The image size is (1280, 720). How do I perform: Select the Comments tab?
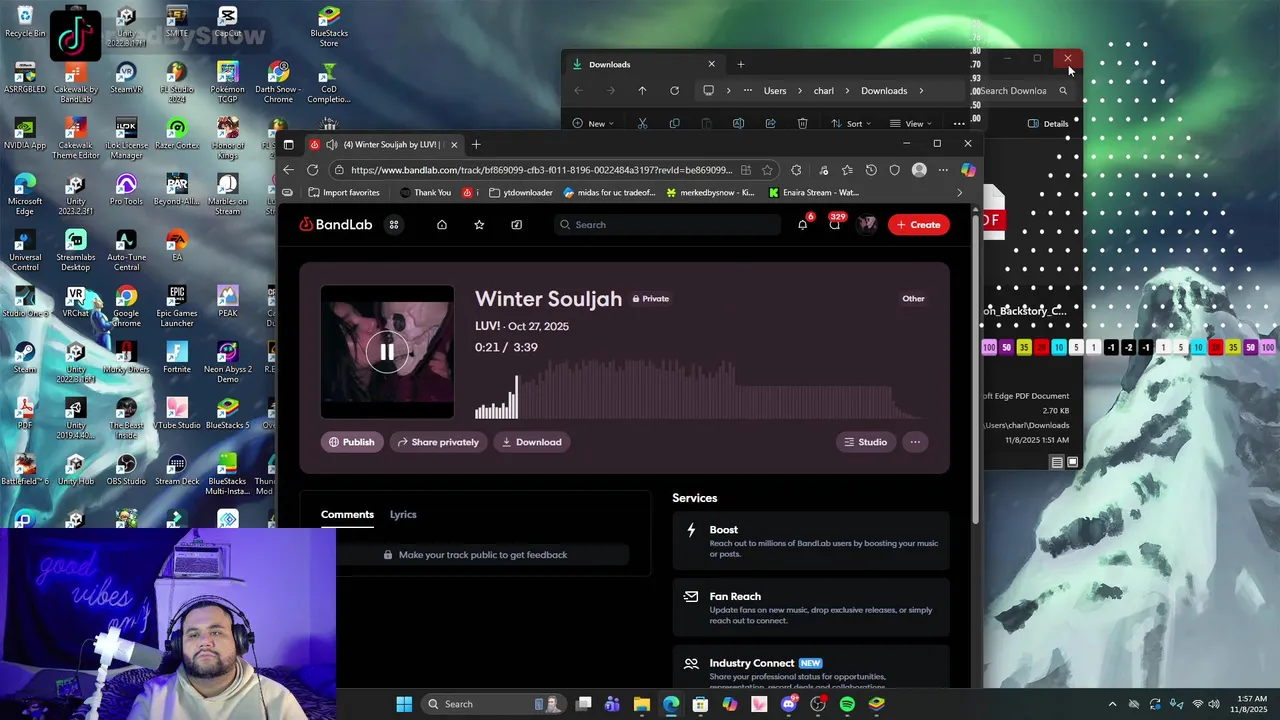pyautogui.click(x=347, y=514)
